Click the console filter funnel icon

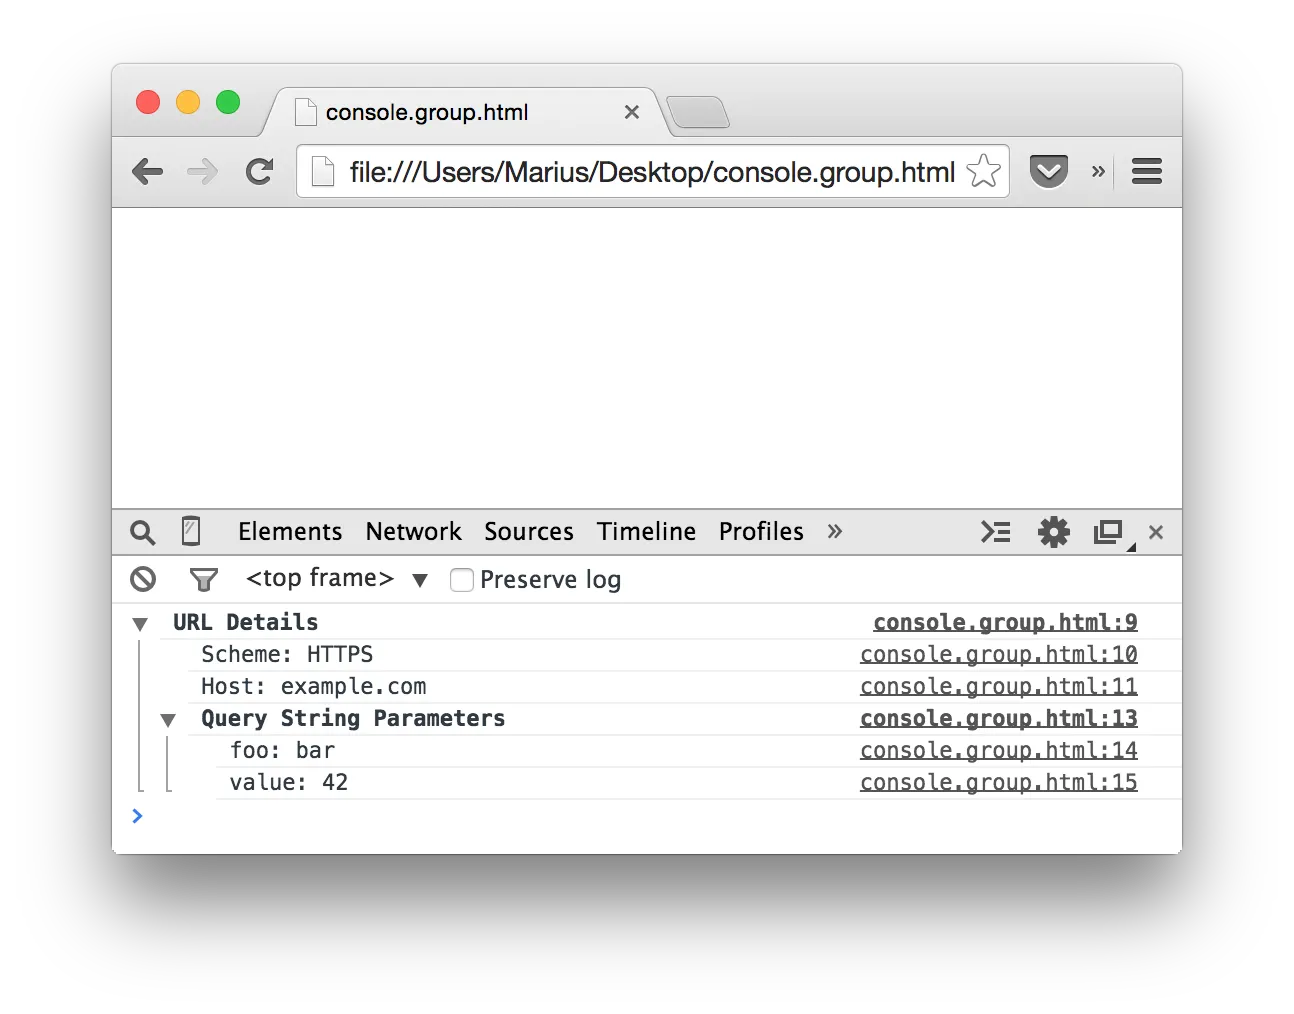click(203, 580)
